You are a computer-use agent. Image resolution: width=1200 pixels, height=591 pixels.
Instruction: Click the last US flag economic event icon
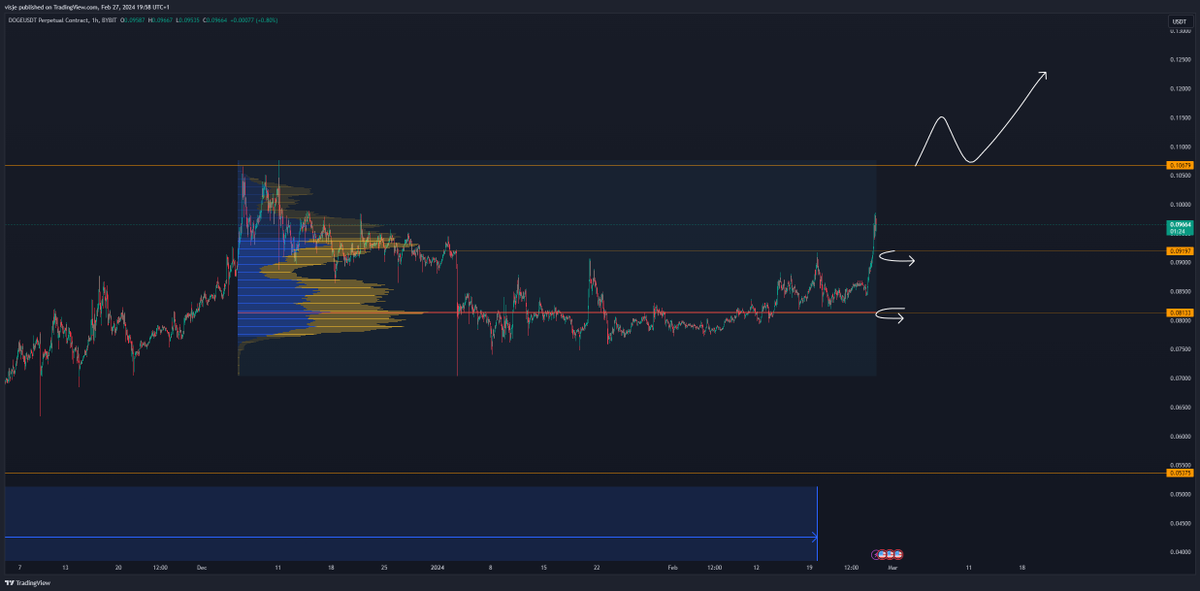[x=896, y=553]
